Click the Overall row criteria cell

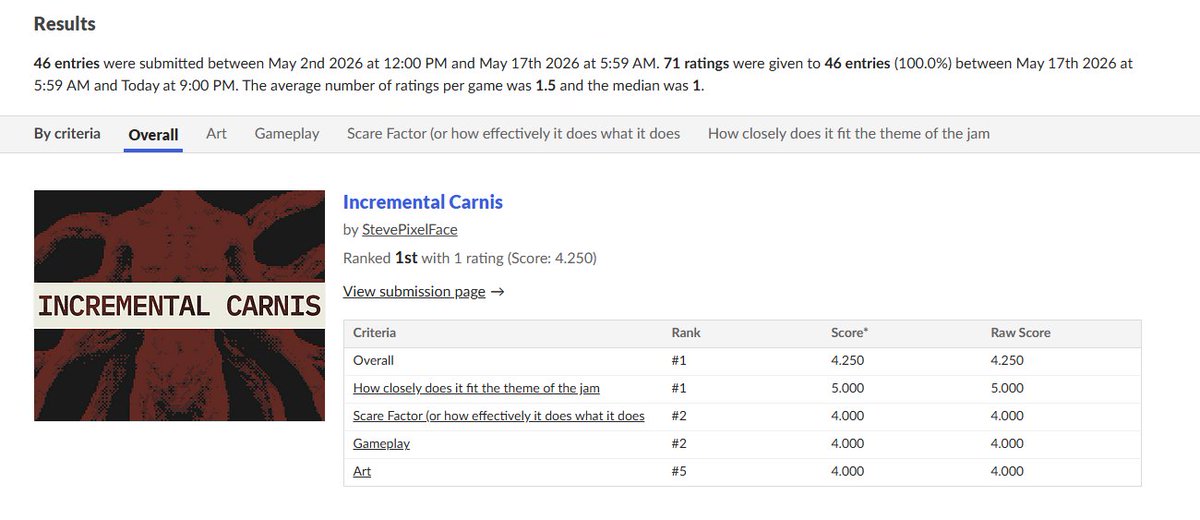click(x=374, y=360)
